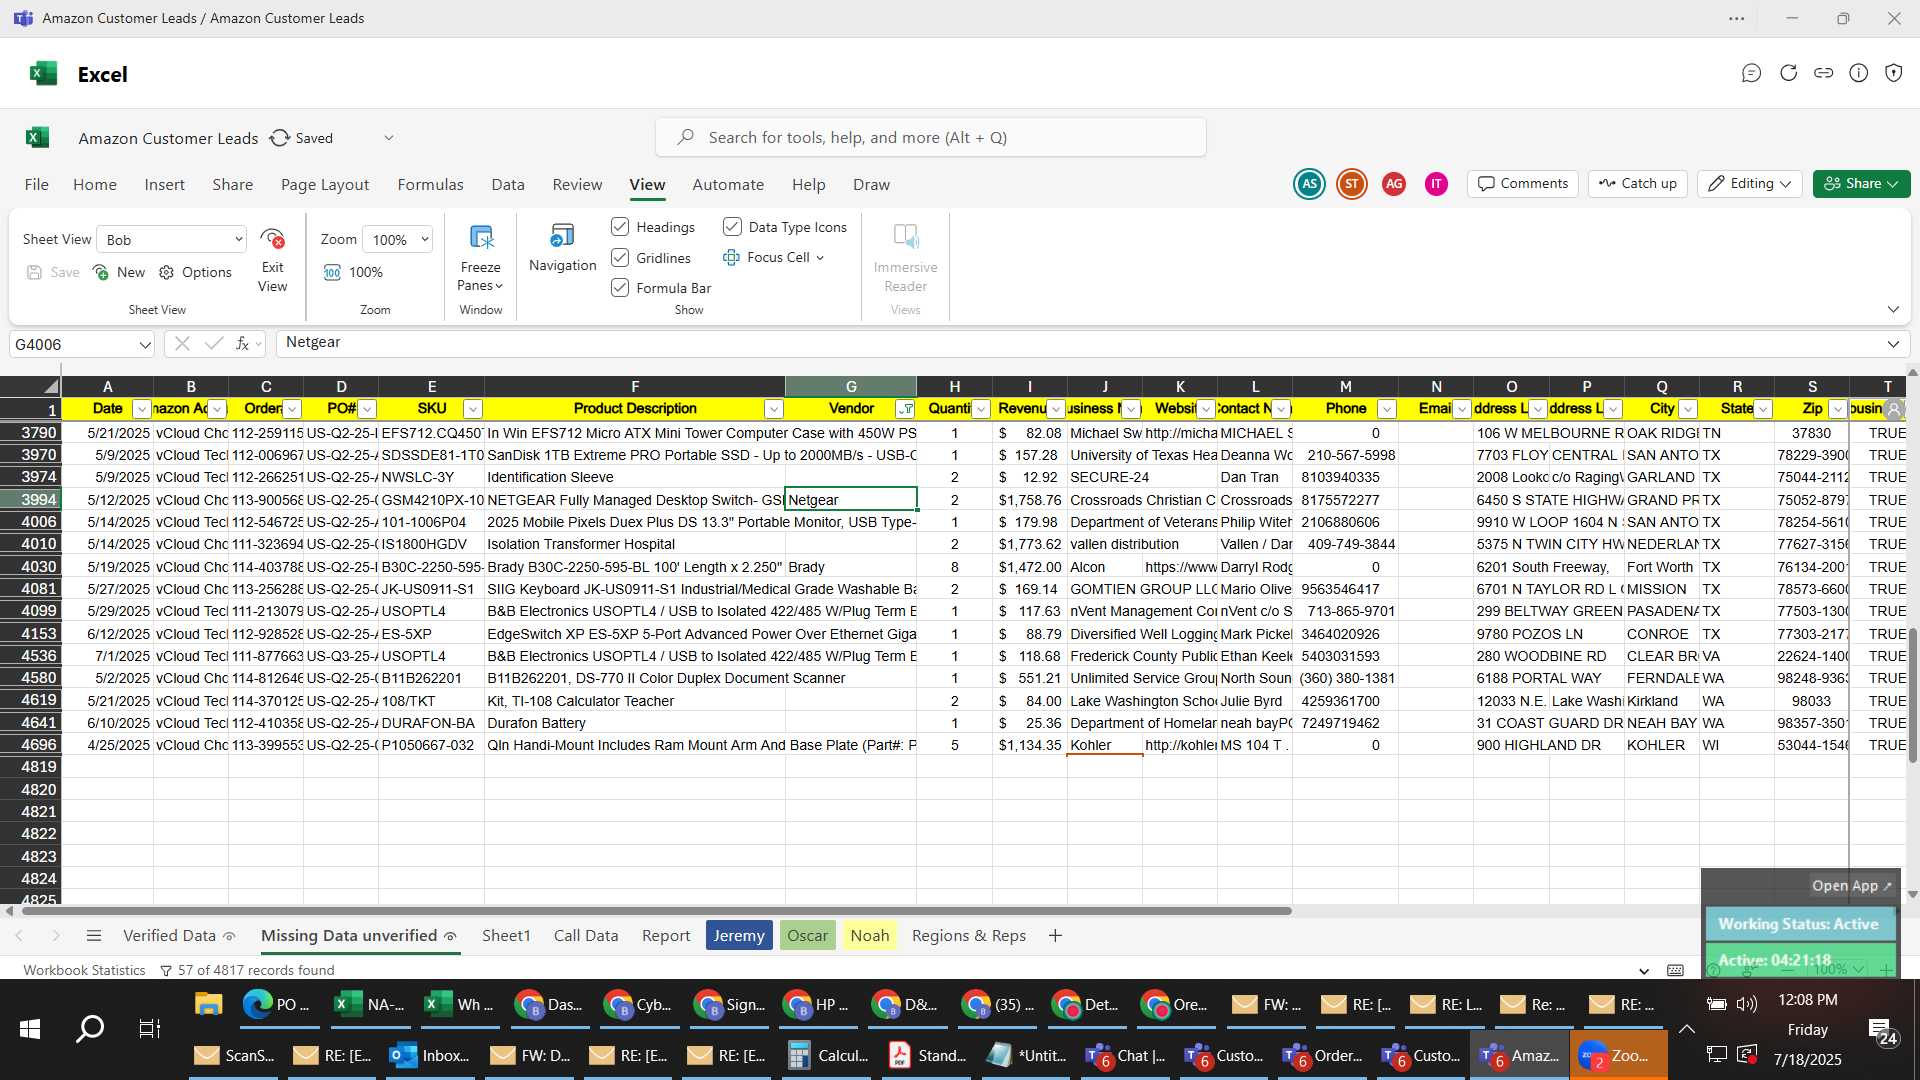Open the Focus Cell tool
The width and height of the screenshot is (1920, 1080).
pyautogui.click(x=773, y=257)
